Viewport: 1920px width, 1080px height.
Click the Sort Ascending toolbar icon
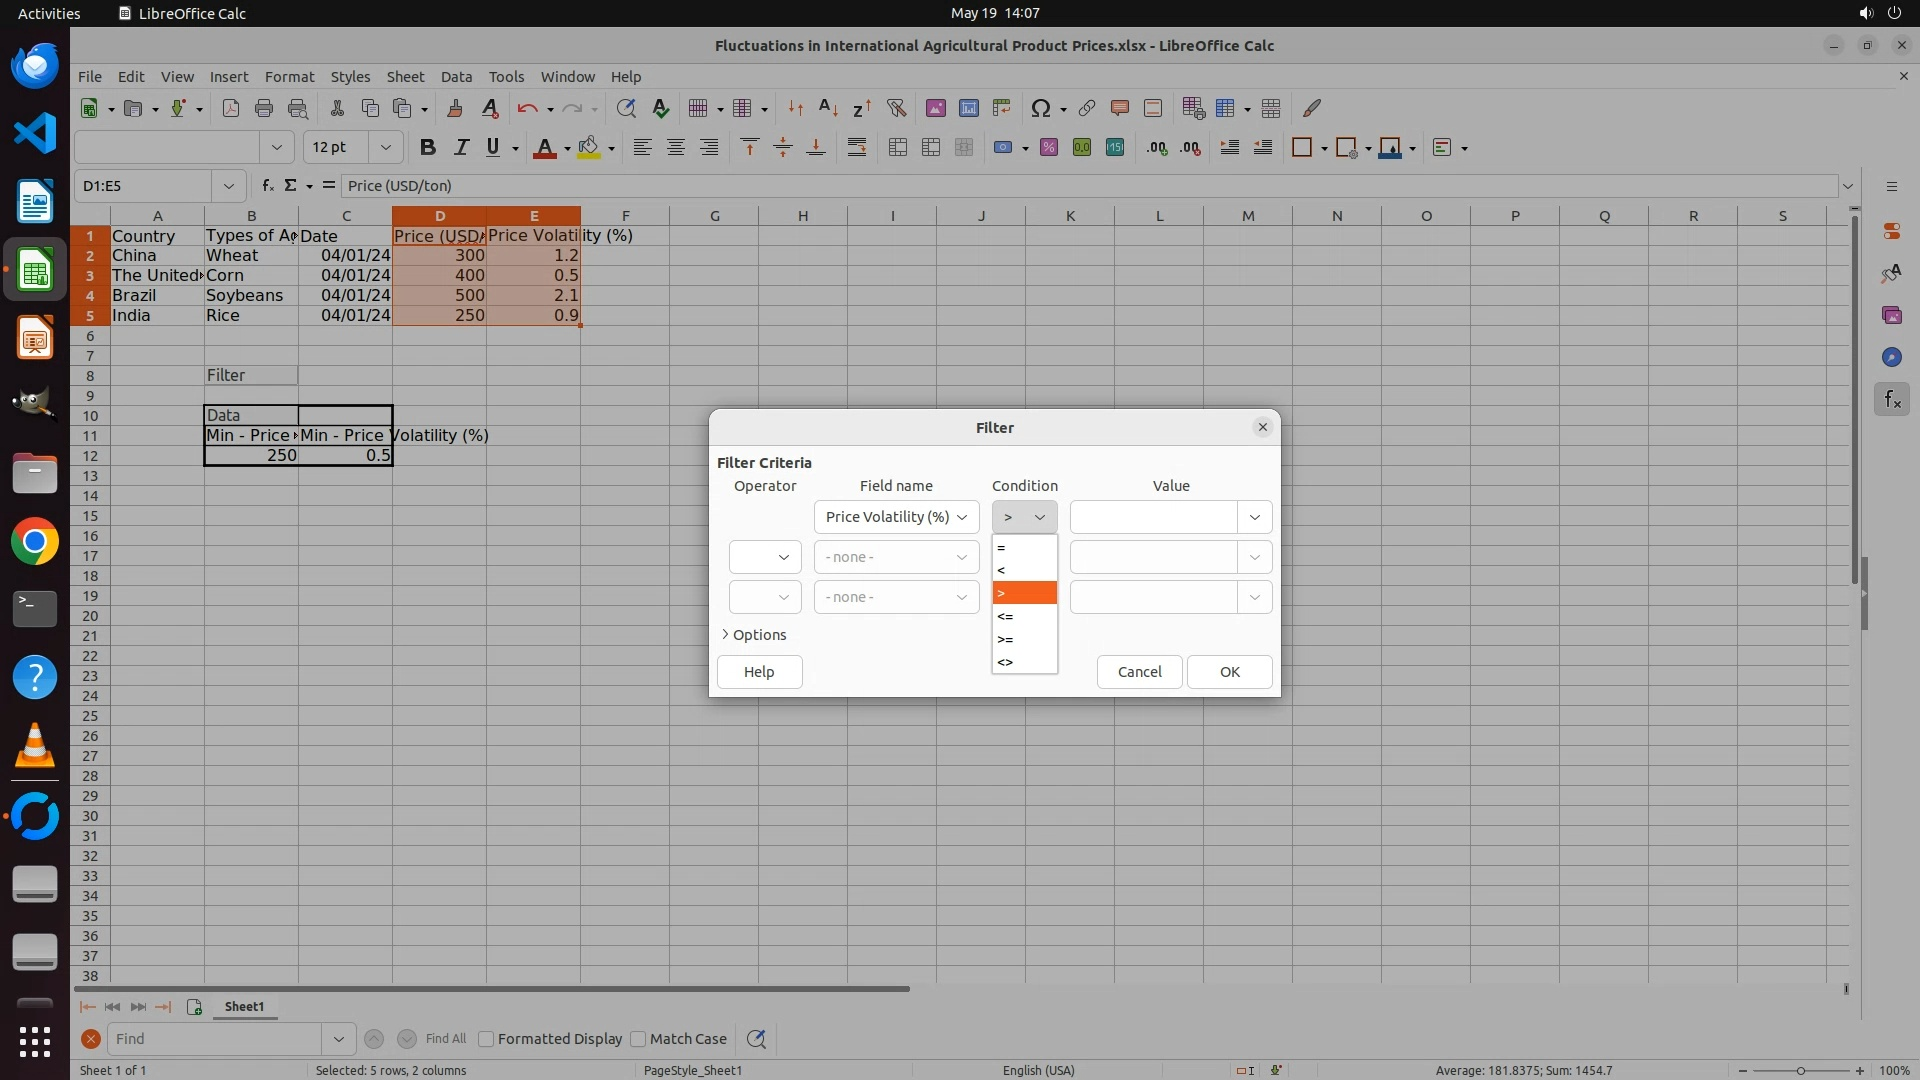click(x=828, y=108)
